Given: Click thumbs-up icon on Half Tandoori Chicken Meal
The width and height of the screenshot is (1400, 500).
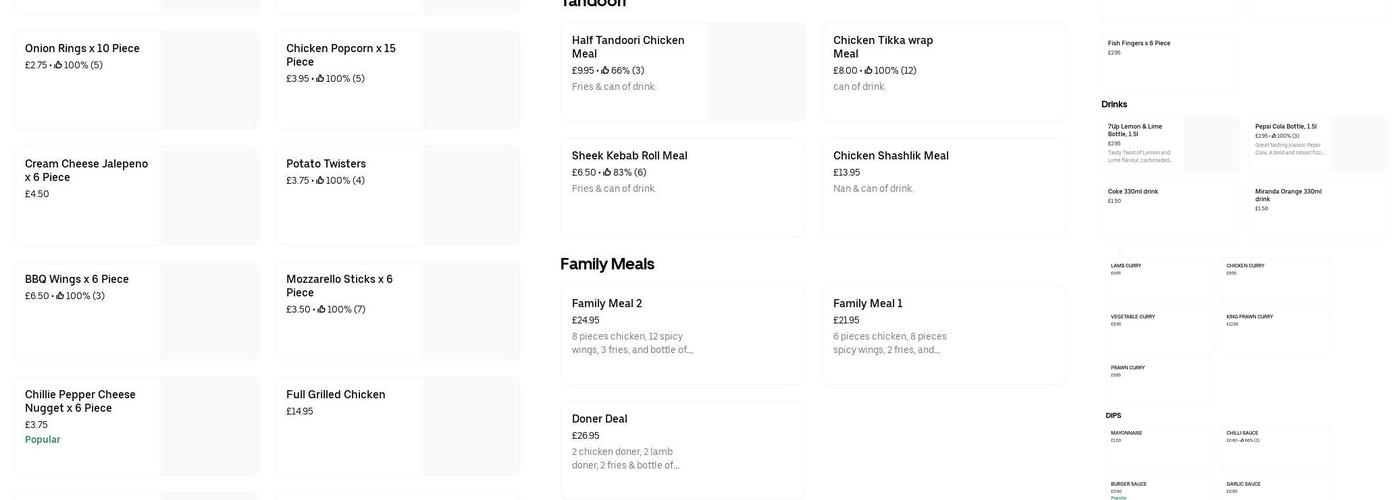Looking at the screenshot, I should point(605,71).
